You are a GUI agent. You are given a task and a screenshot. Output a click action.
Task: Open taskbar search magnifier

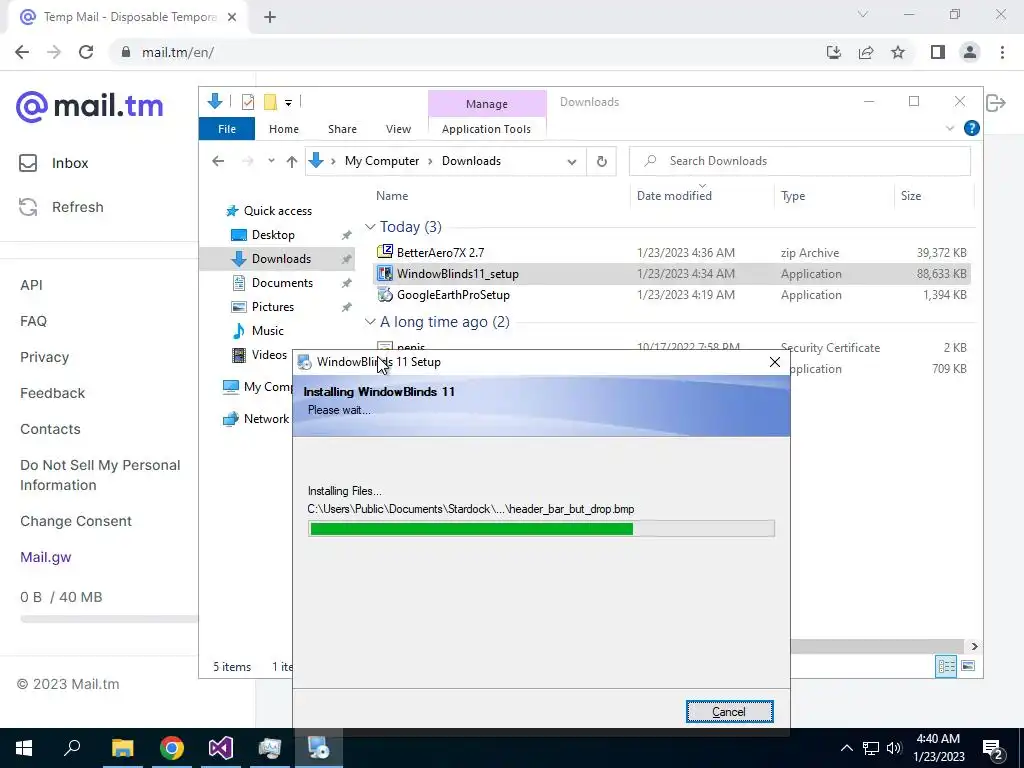point(72,748)
